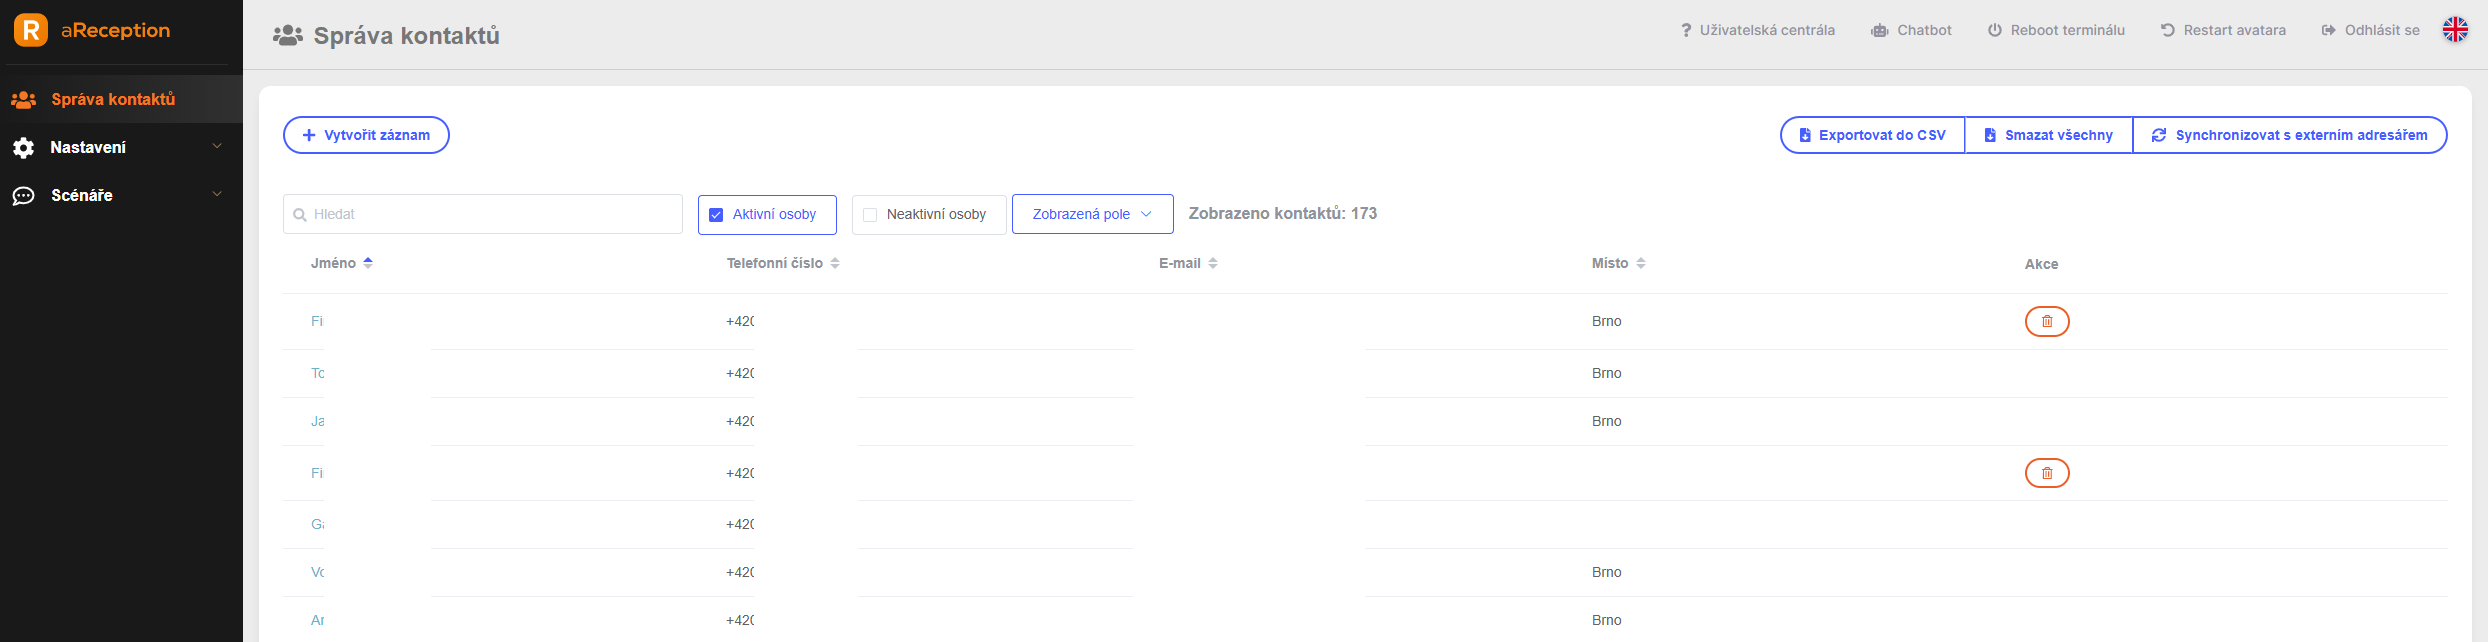Open Chatbot from the top bar

(1911, 30)
